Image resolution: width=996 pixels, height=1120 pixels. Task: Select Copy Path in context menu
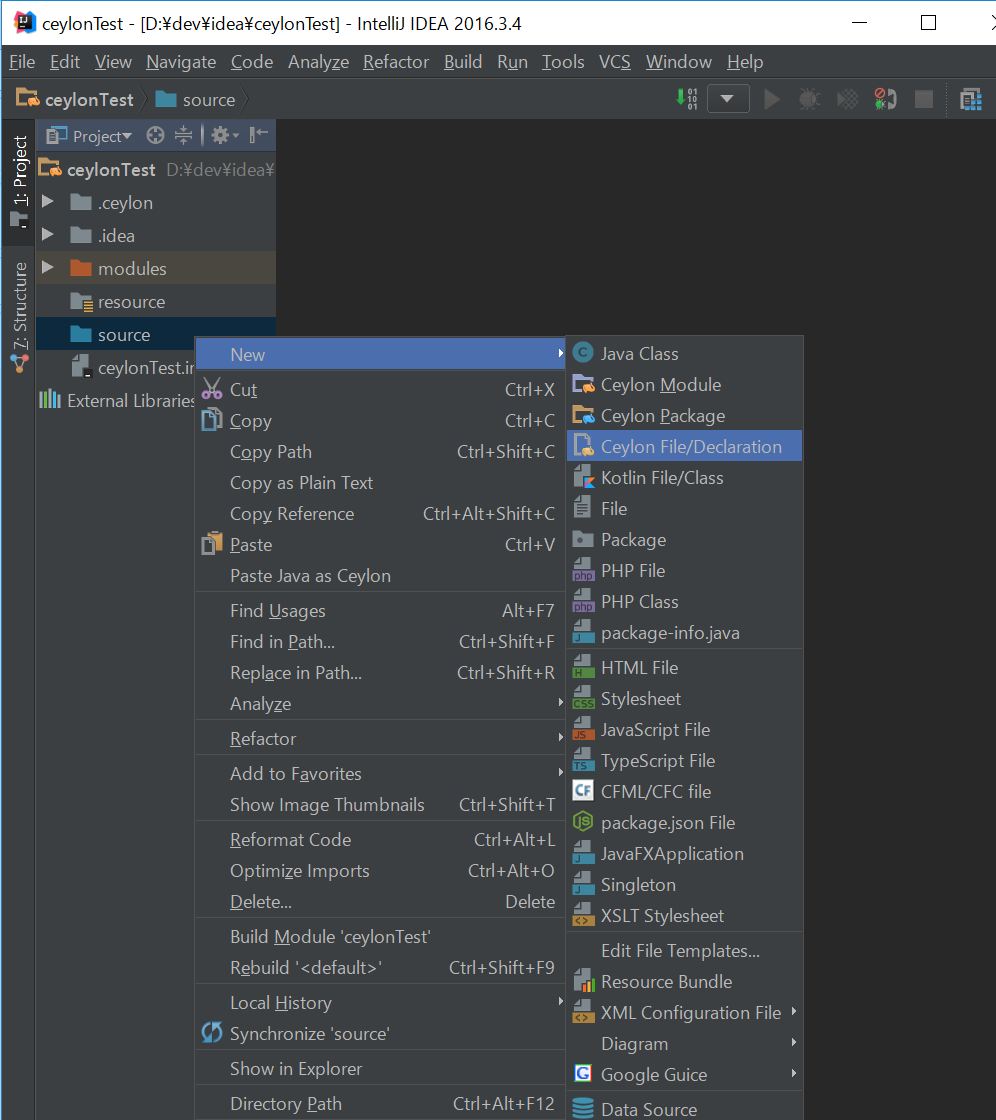(x=380, y=451)
